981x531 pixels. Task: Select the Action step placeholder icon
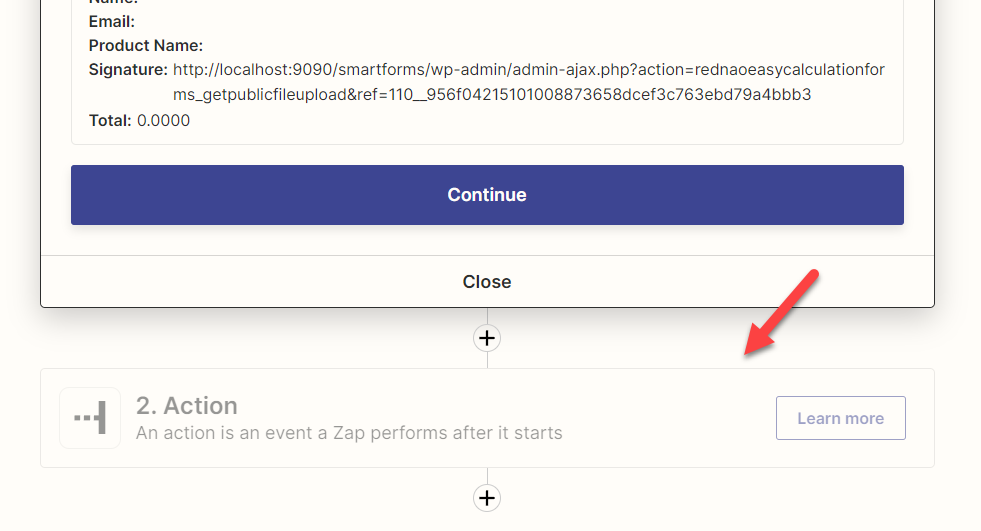pos(90,418)
